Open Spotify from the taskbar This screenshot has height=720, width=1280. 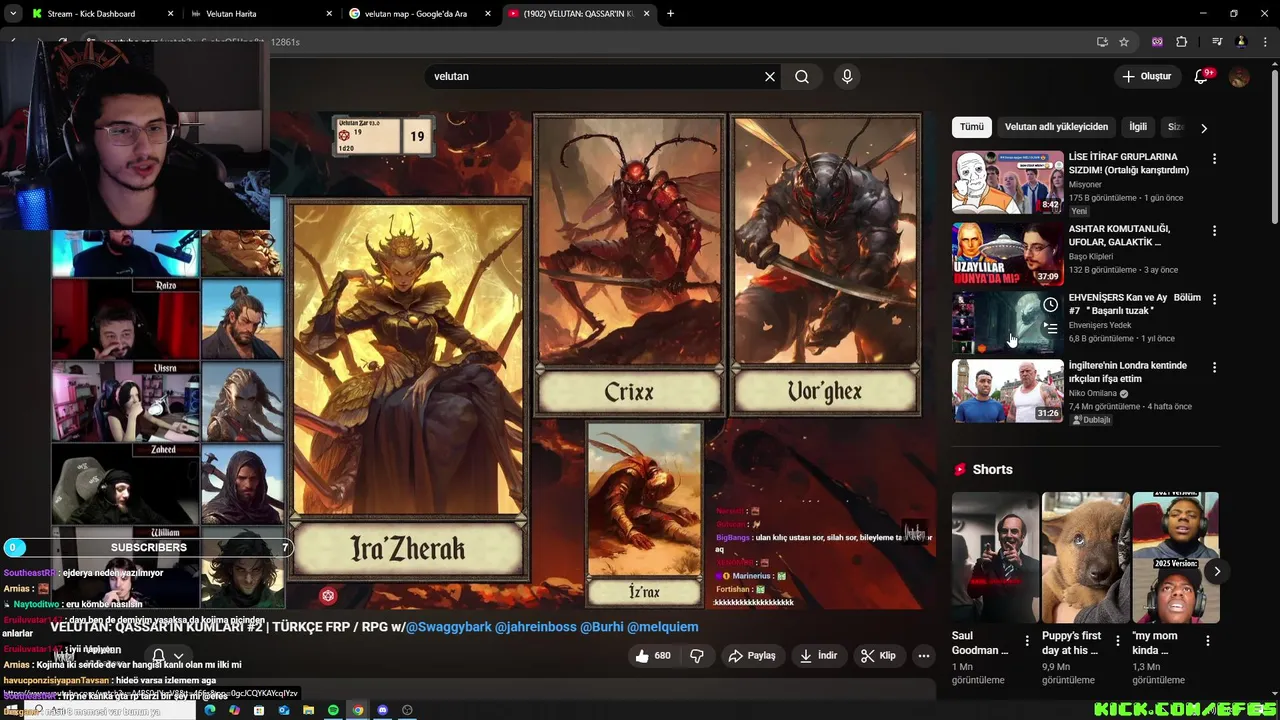pyautogui.click(x=333, y=710)
